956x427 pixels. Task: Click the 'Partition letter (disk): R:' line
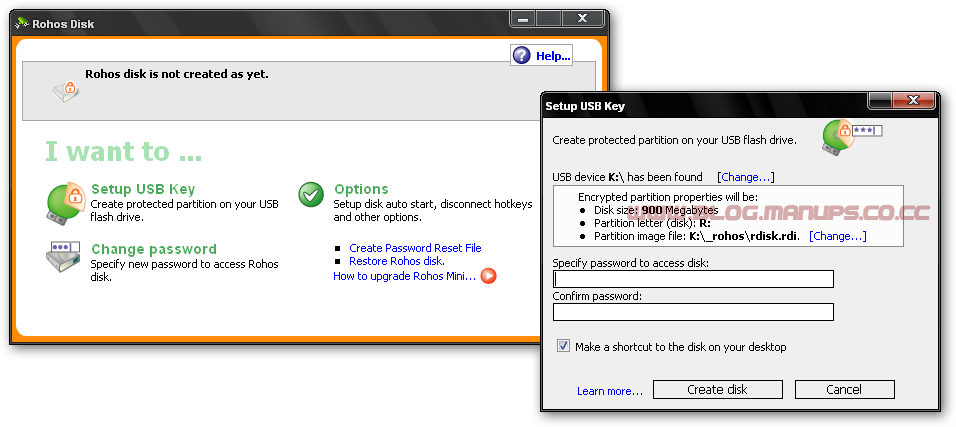652,223
